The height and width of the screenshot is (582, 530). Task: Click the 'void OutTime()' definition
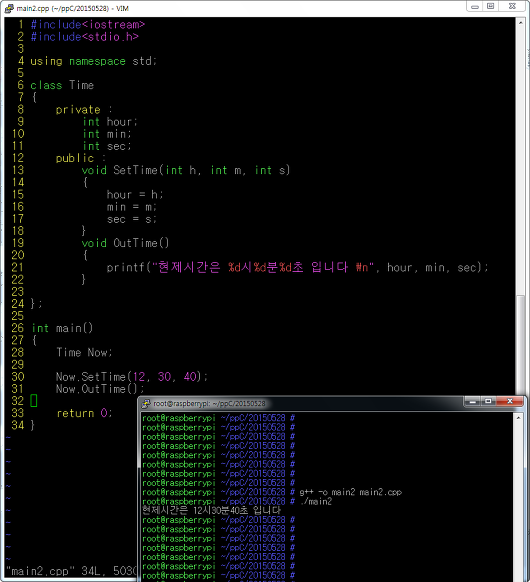click(x=125, y=243)
